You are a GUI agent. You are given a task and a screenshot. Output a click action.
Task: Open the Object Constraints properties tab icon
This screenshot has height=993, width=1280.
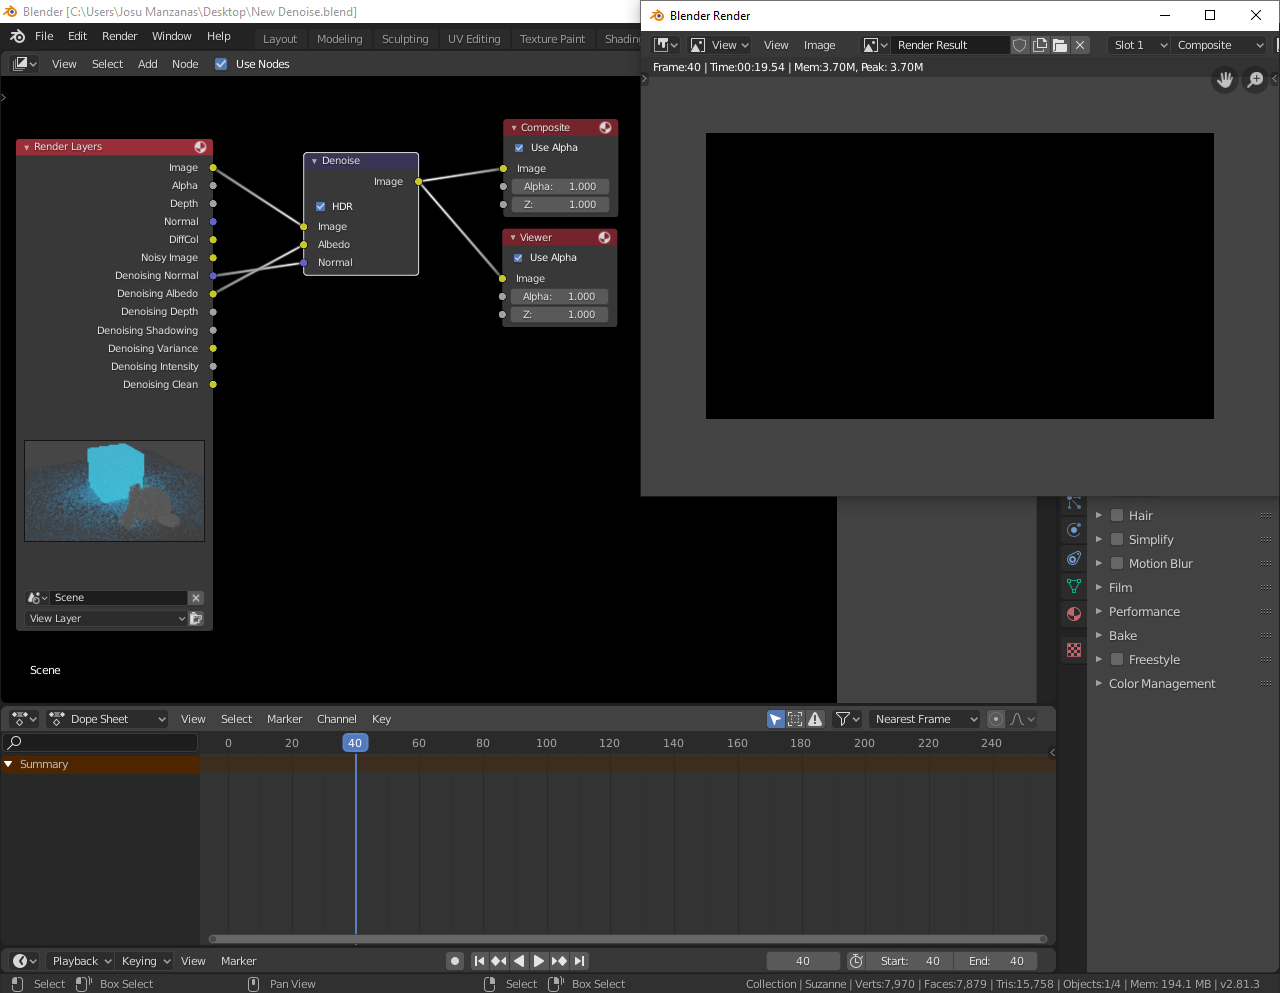1074,558
